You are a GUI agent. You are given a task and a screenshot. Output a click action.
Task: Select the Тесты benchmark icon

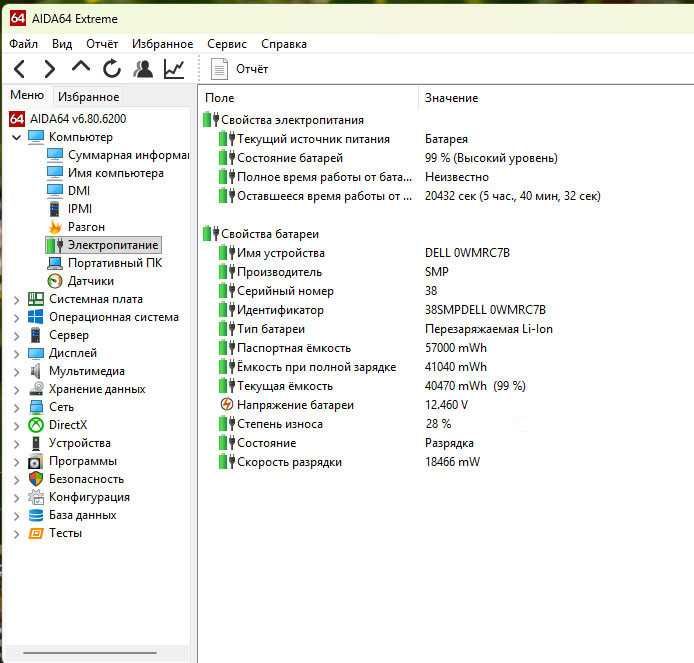click(x=36, y=533)
